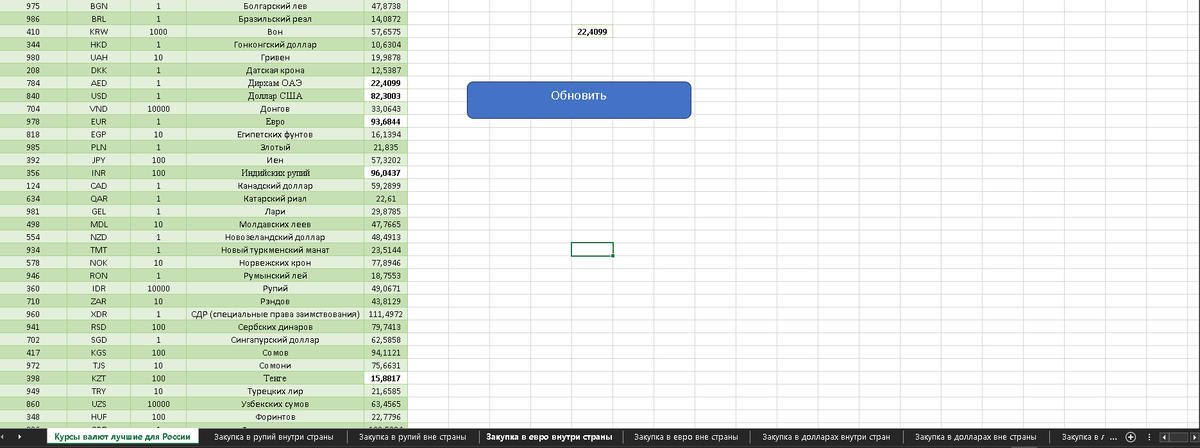The width and height of the screenshot is (1200, 448).
Task: Select the 'Злотый' cell
Action: point(275,147)
